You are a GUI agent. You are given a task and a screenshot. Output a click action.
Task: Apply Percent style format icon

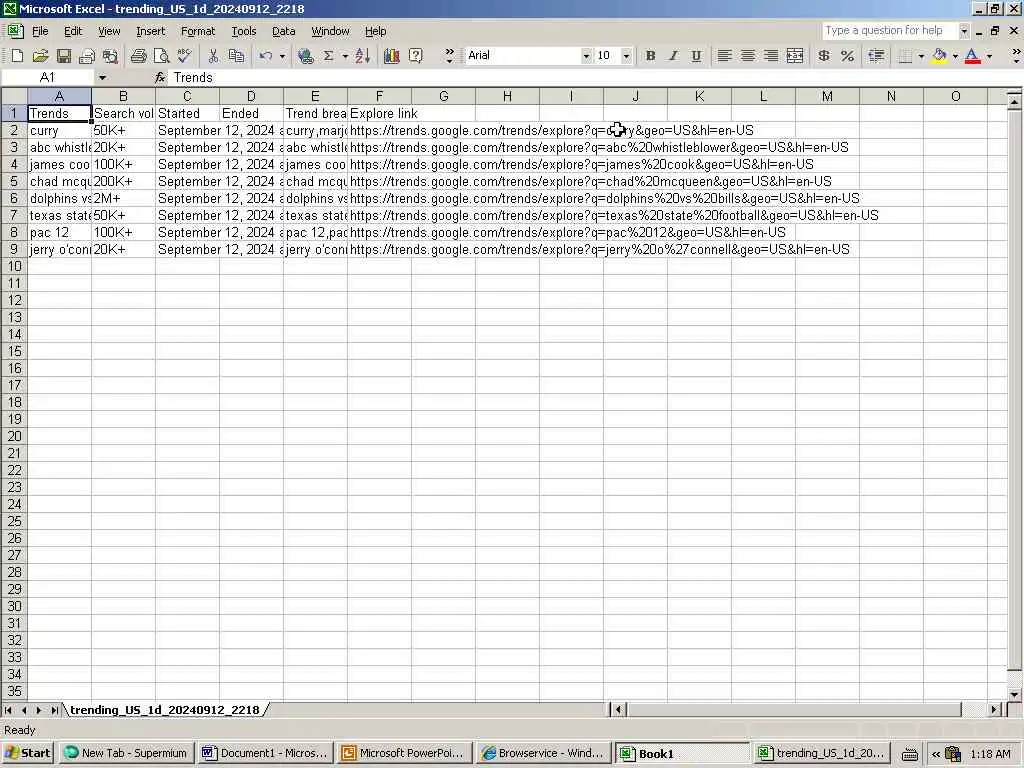click(x=847, y=56)
